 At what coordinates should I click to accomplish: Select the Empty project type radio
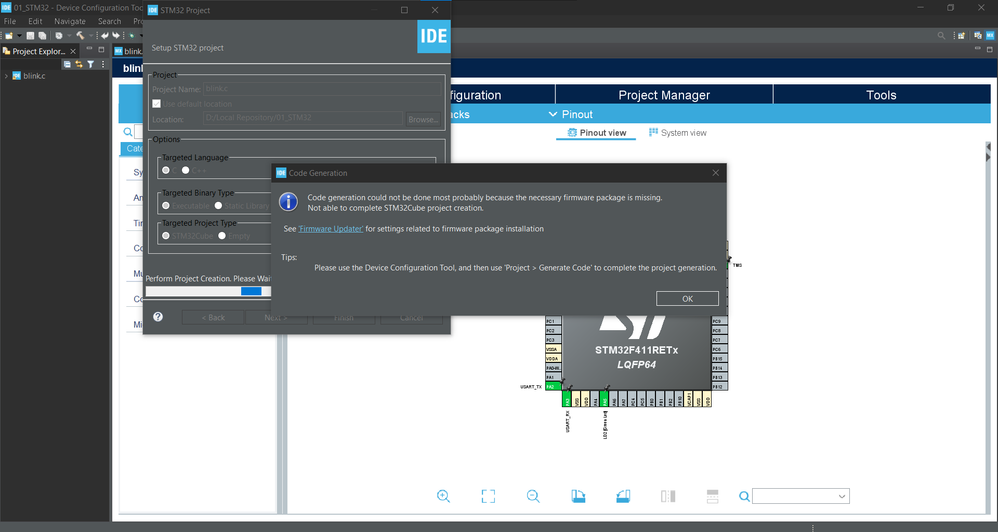(x=221, y=235)
